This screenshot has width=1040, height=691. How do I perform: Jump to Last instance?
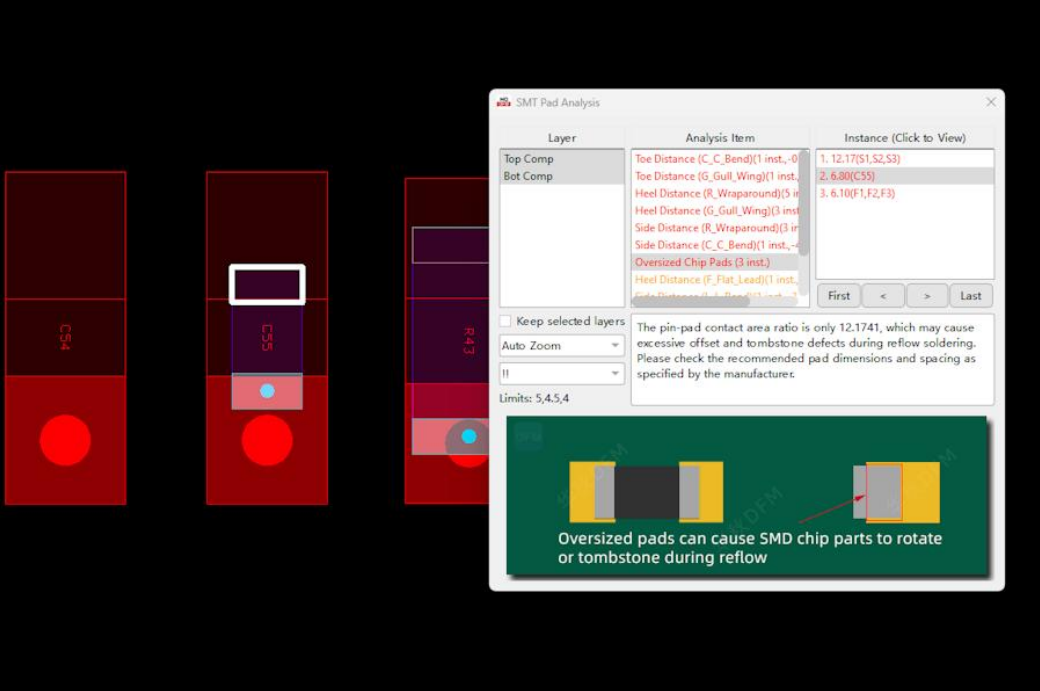point(971,296)
